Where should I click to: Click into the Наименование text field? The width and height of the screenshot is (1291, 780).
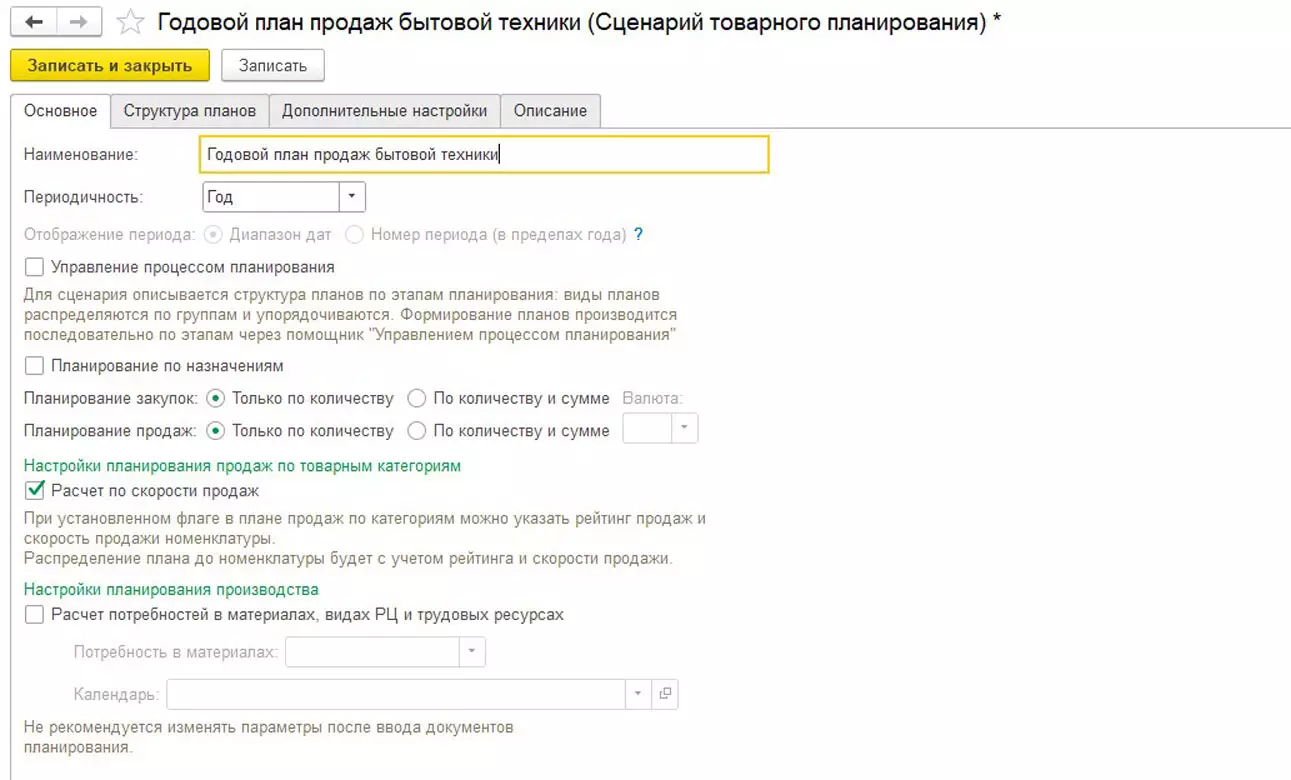484,155
